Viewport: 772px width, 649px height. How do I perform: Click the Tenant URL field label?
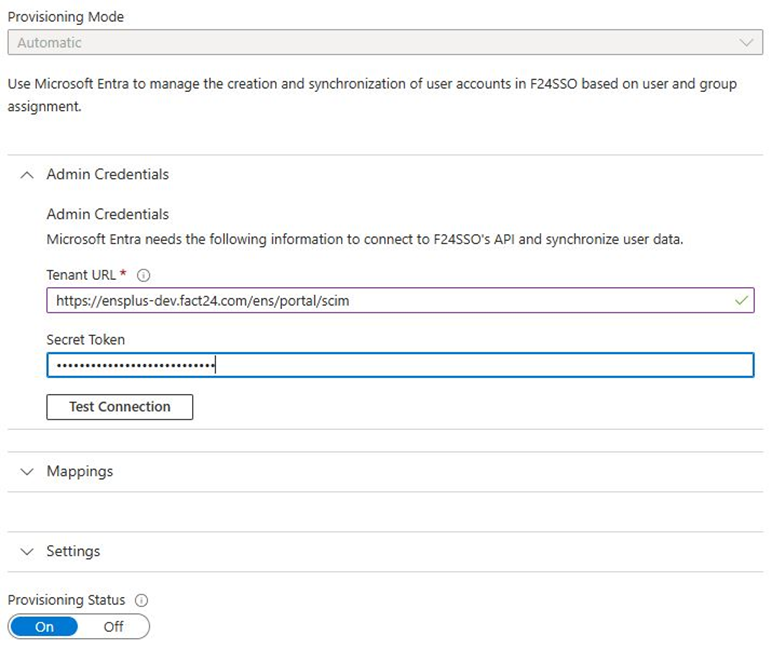point(81,275)
